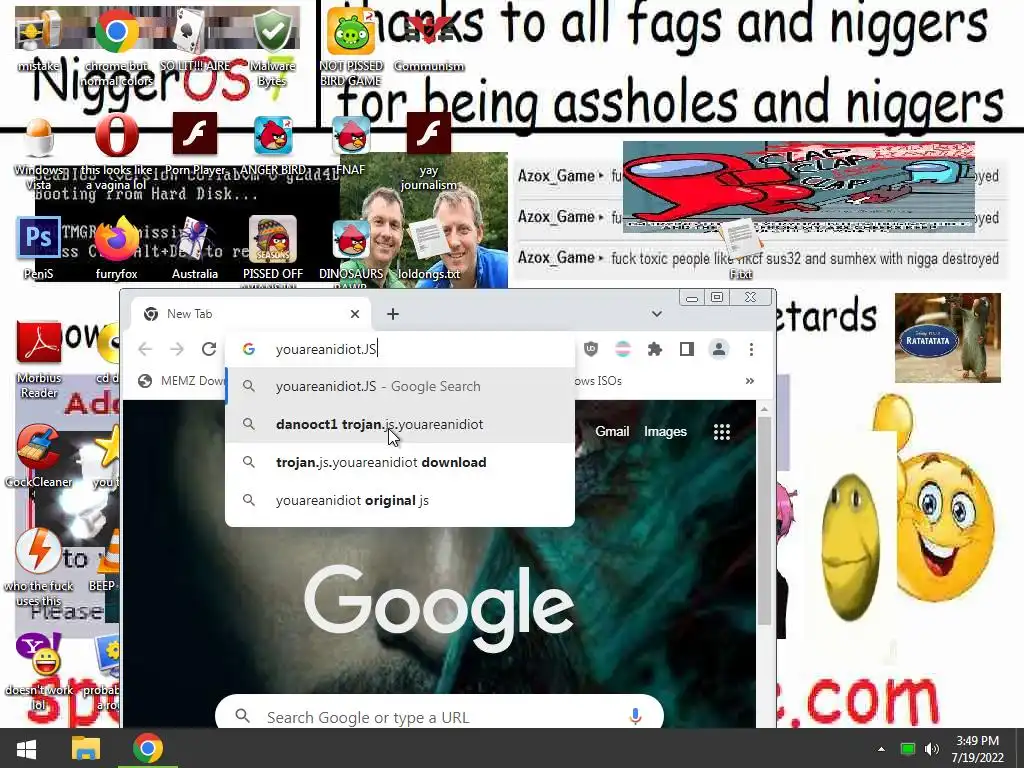Open Yahoo Messenger "doesn't work lol" icon

[39, 671]
